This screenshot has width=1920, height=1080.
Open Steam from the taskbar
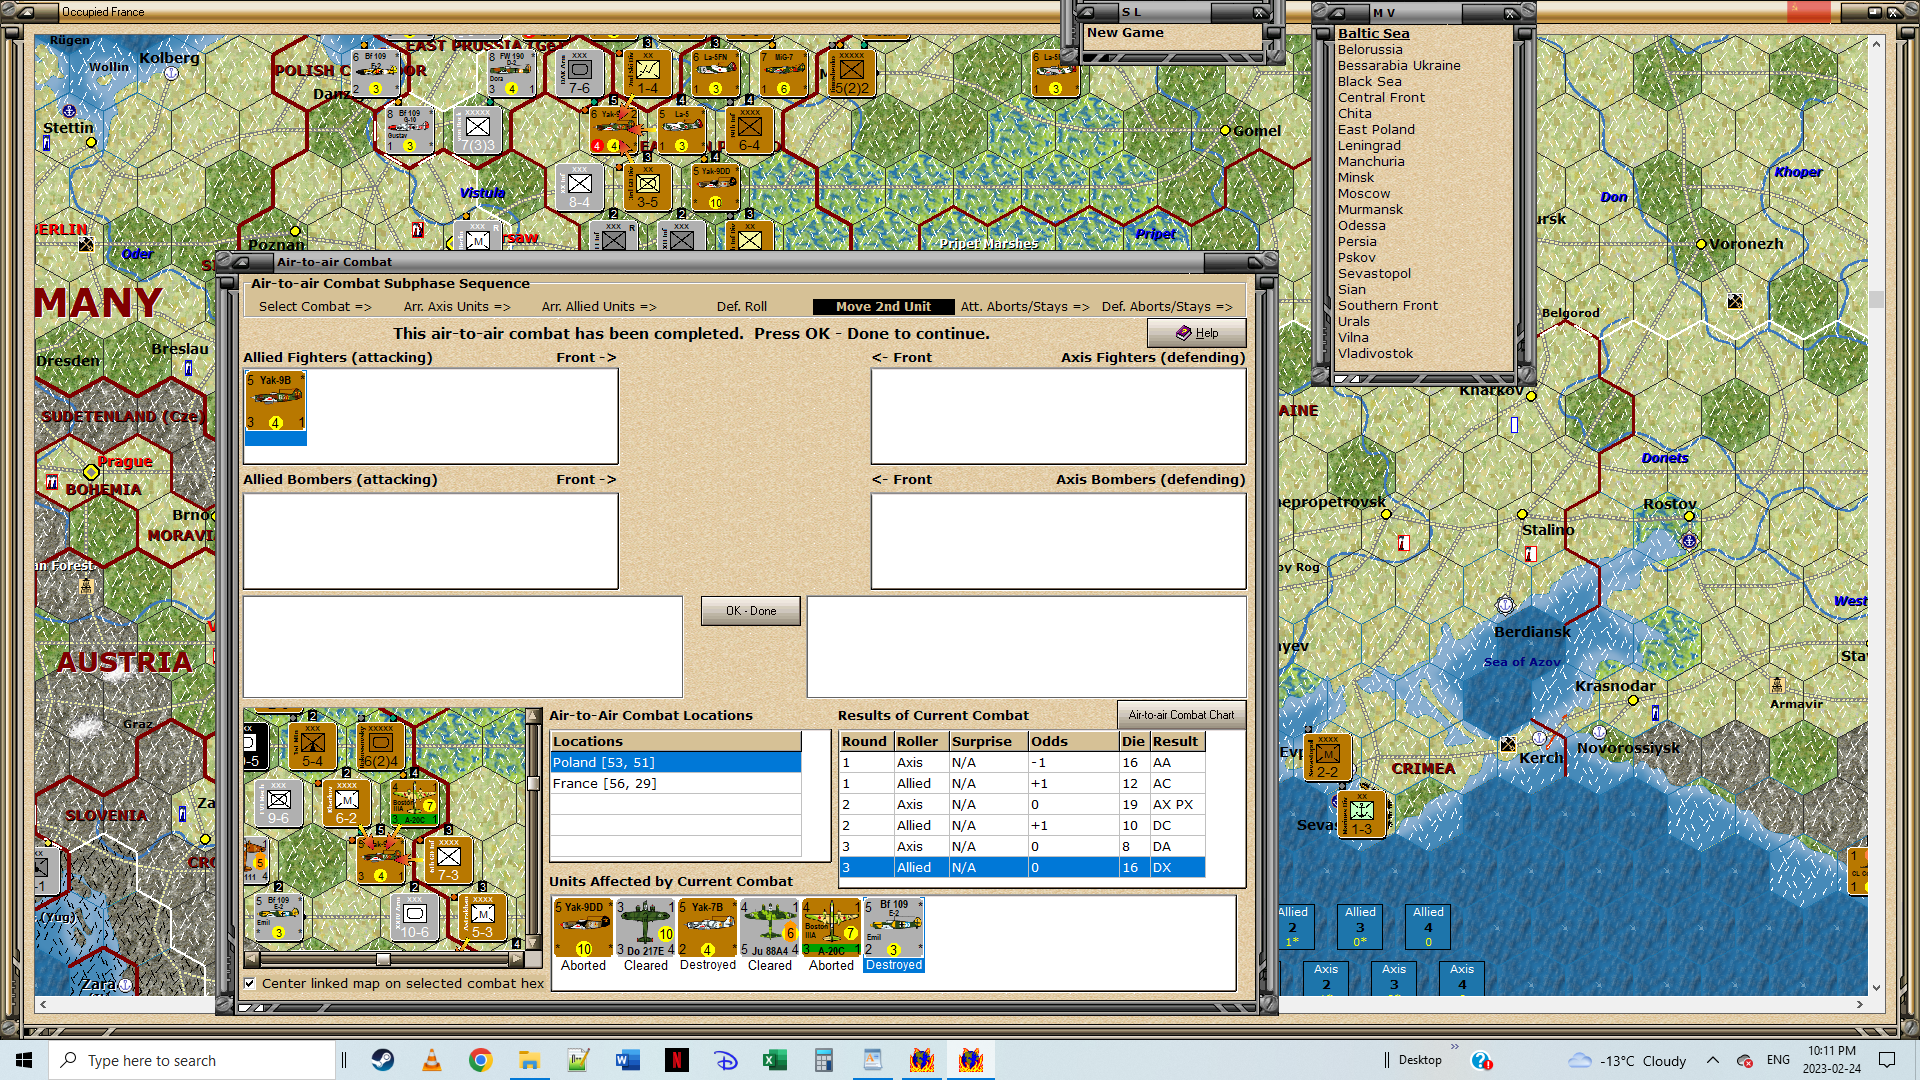(x=383, y=1060)
